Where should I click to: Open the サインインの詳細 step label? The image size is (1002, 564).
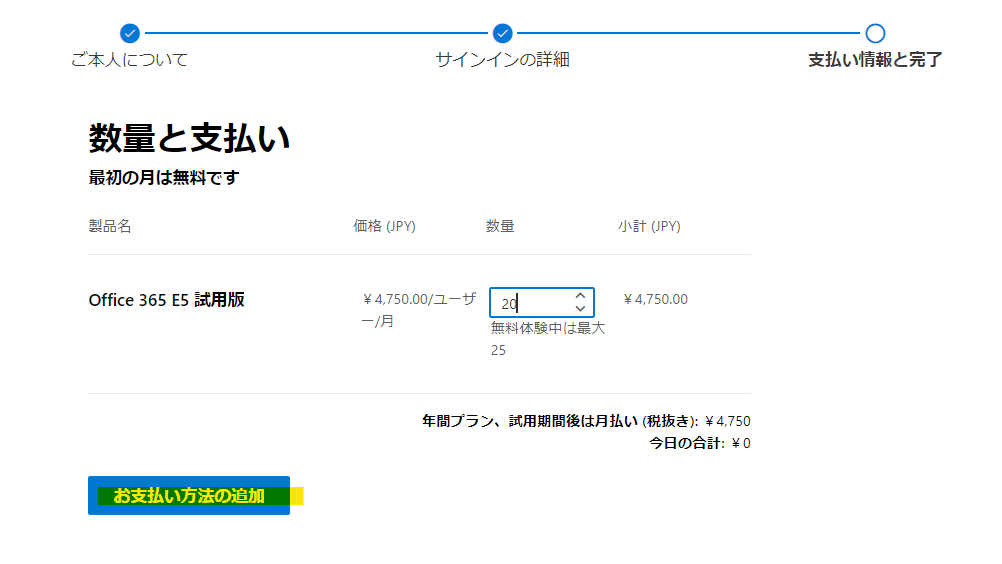click(x=502, y=60)
